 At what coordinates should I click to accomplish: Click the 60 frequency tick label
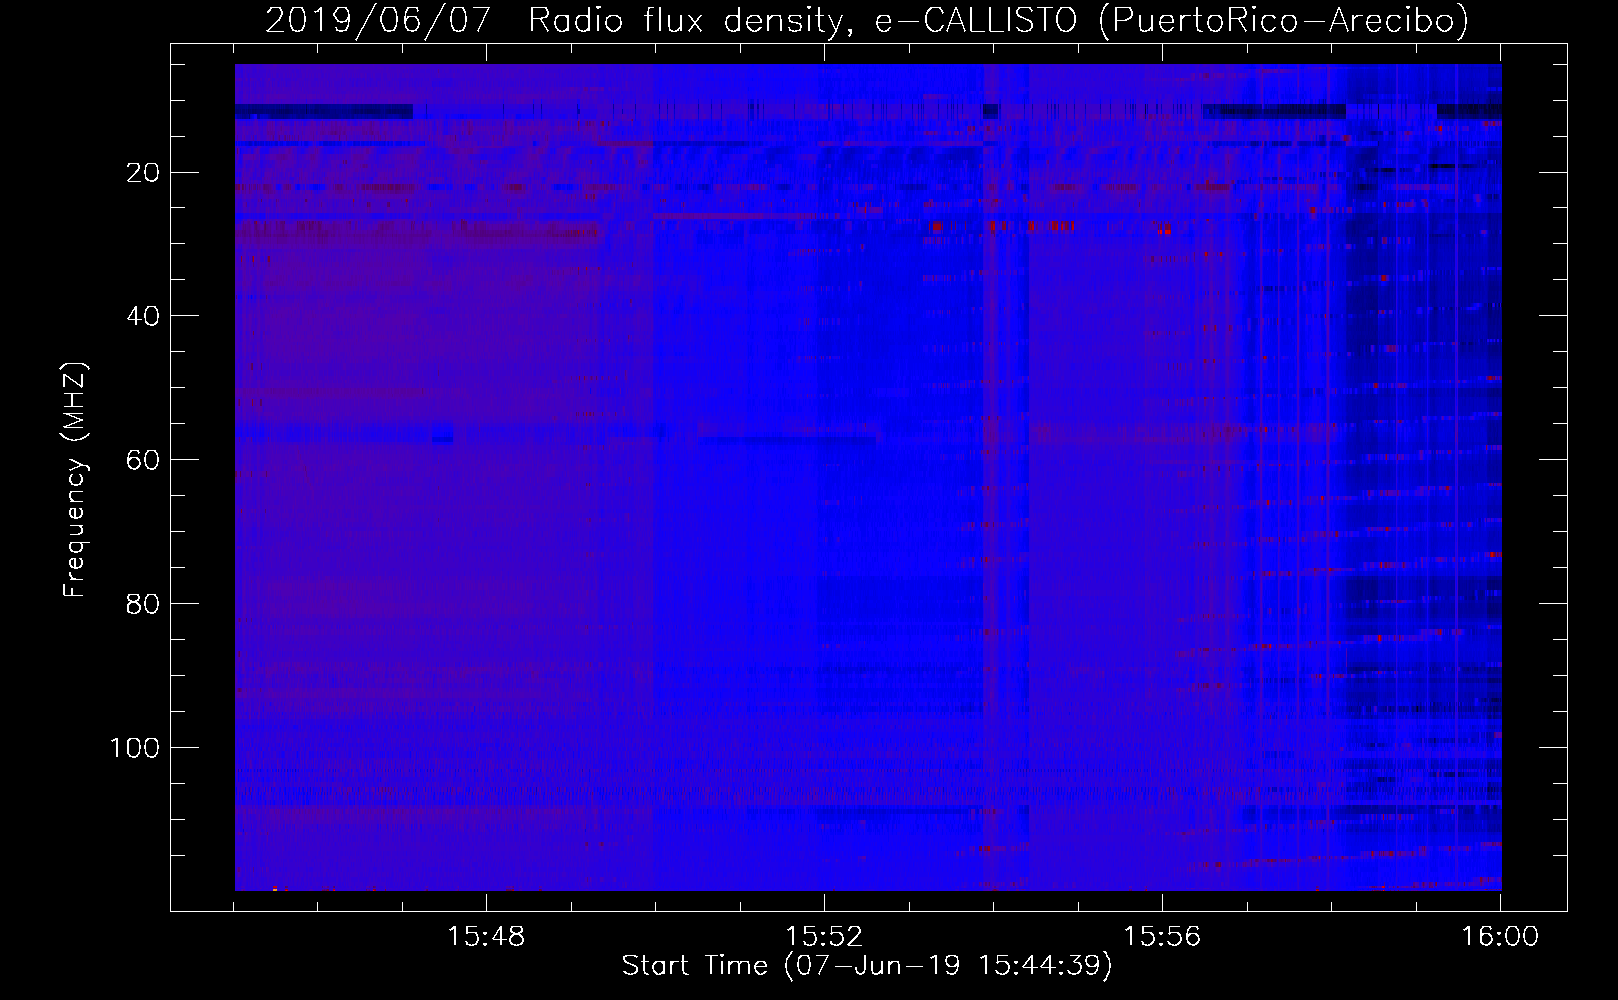(x=143, y=460)
